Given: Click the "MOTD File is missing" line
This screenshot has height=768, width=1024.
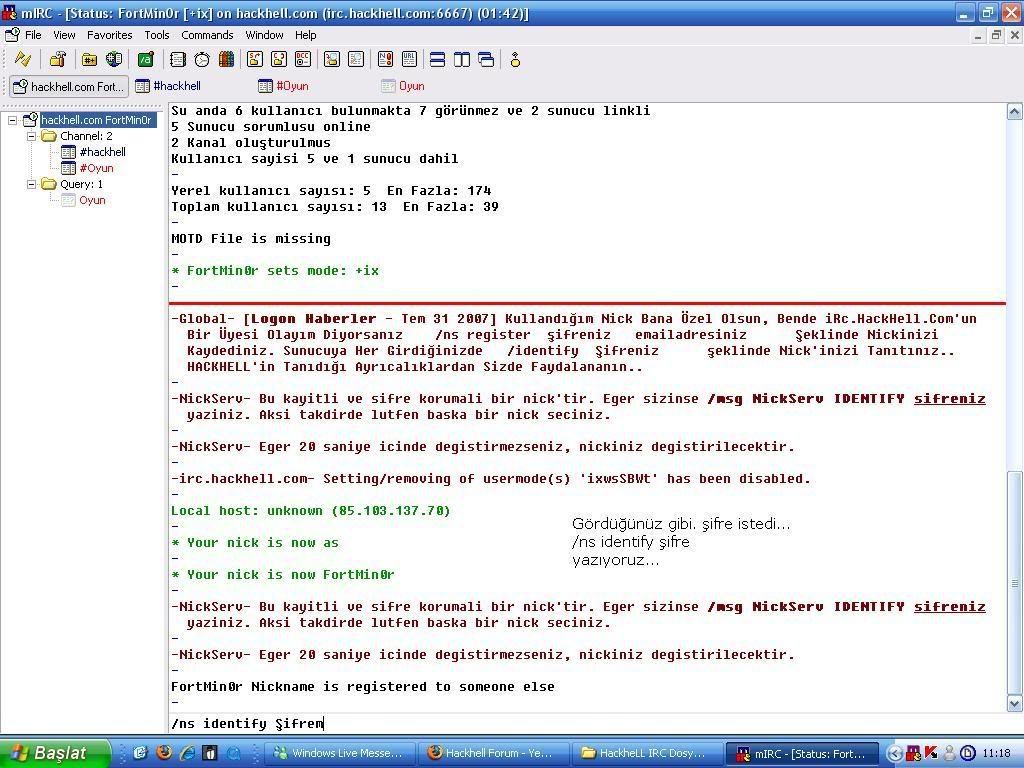Looking at the screenshot, I should (x=251, y=239).
